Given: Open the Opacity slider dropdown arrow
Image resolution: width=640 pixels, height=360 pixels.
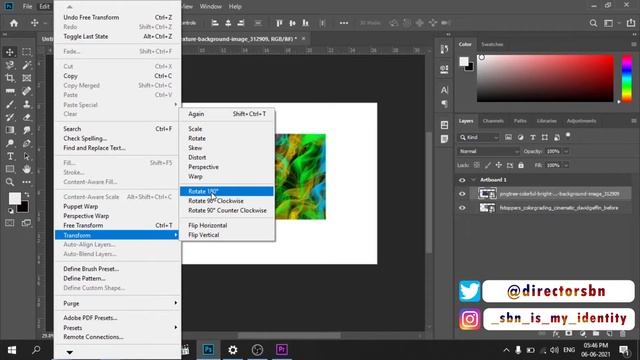Looking at the screenshot, I should coord(566,151).
